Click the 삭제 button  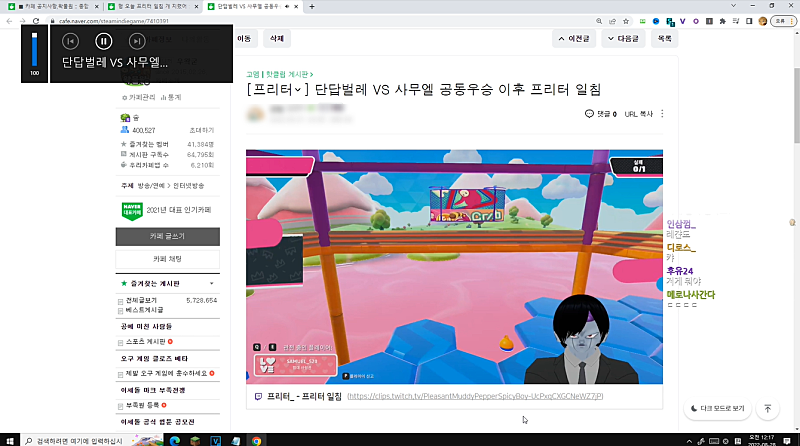[x=277, y=38]
